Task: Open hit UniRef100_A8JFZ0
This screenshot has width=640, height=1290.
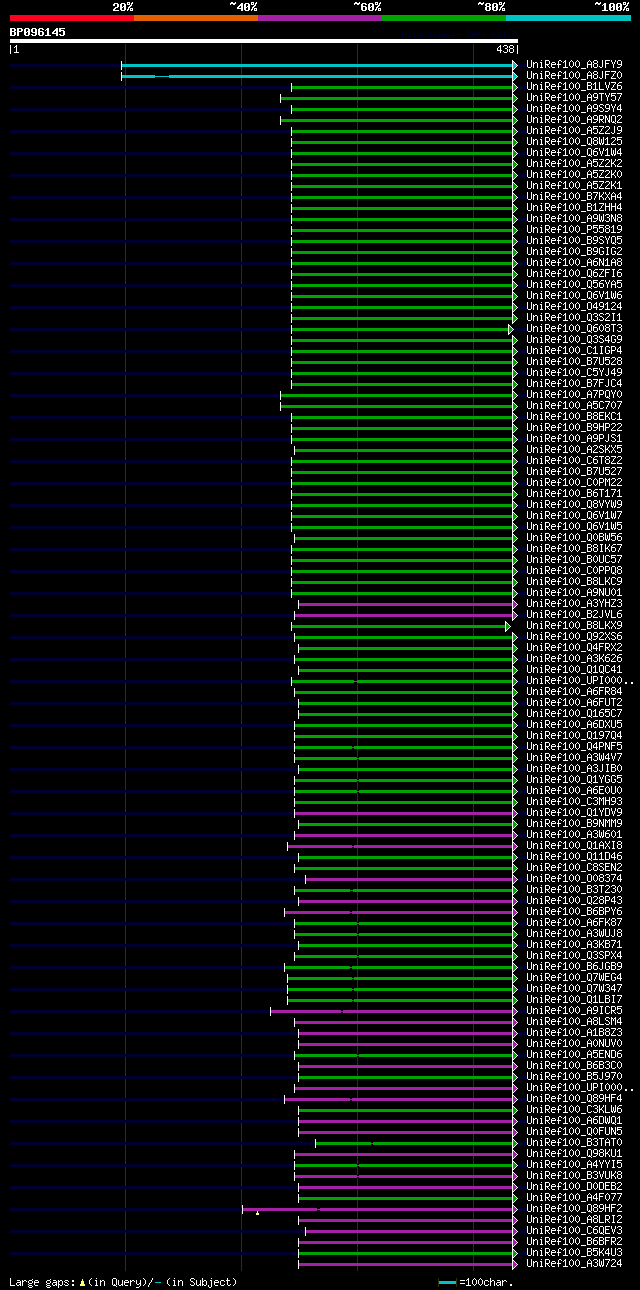Action: (574, 76)
